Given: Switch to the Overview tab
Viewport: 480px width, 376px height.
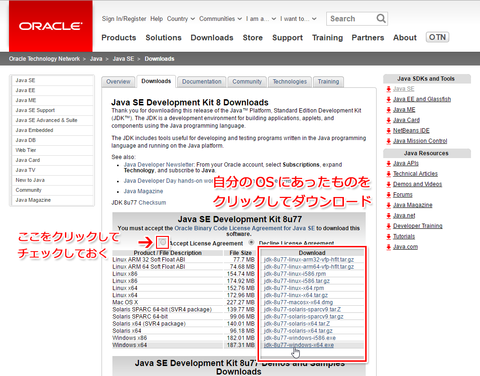Looking at the screenshot, I should [x=118, y=82].
